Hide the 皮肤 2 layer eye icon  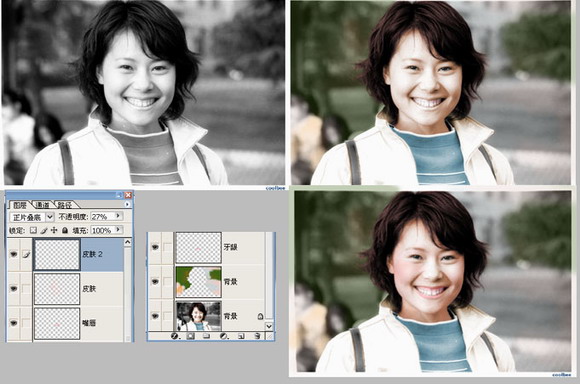[14, 254]
